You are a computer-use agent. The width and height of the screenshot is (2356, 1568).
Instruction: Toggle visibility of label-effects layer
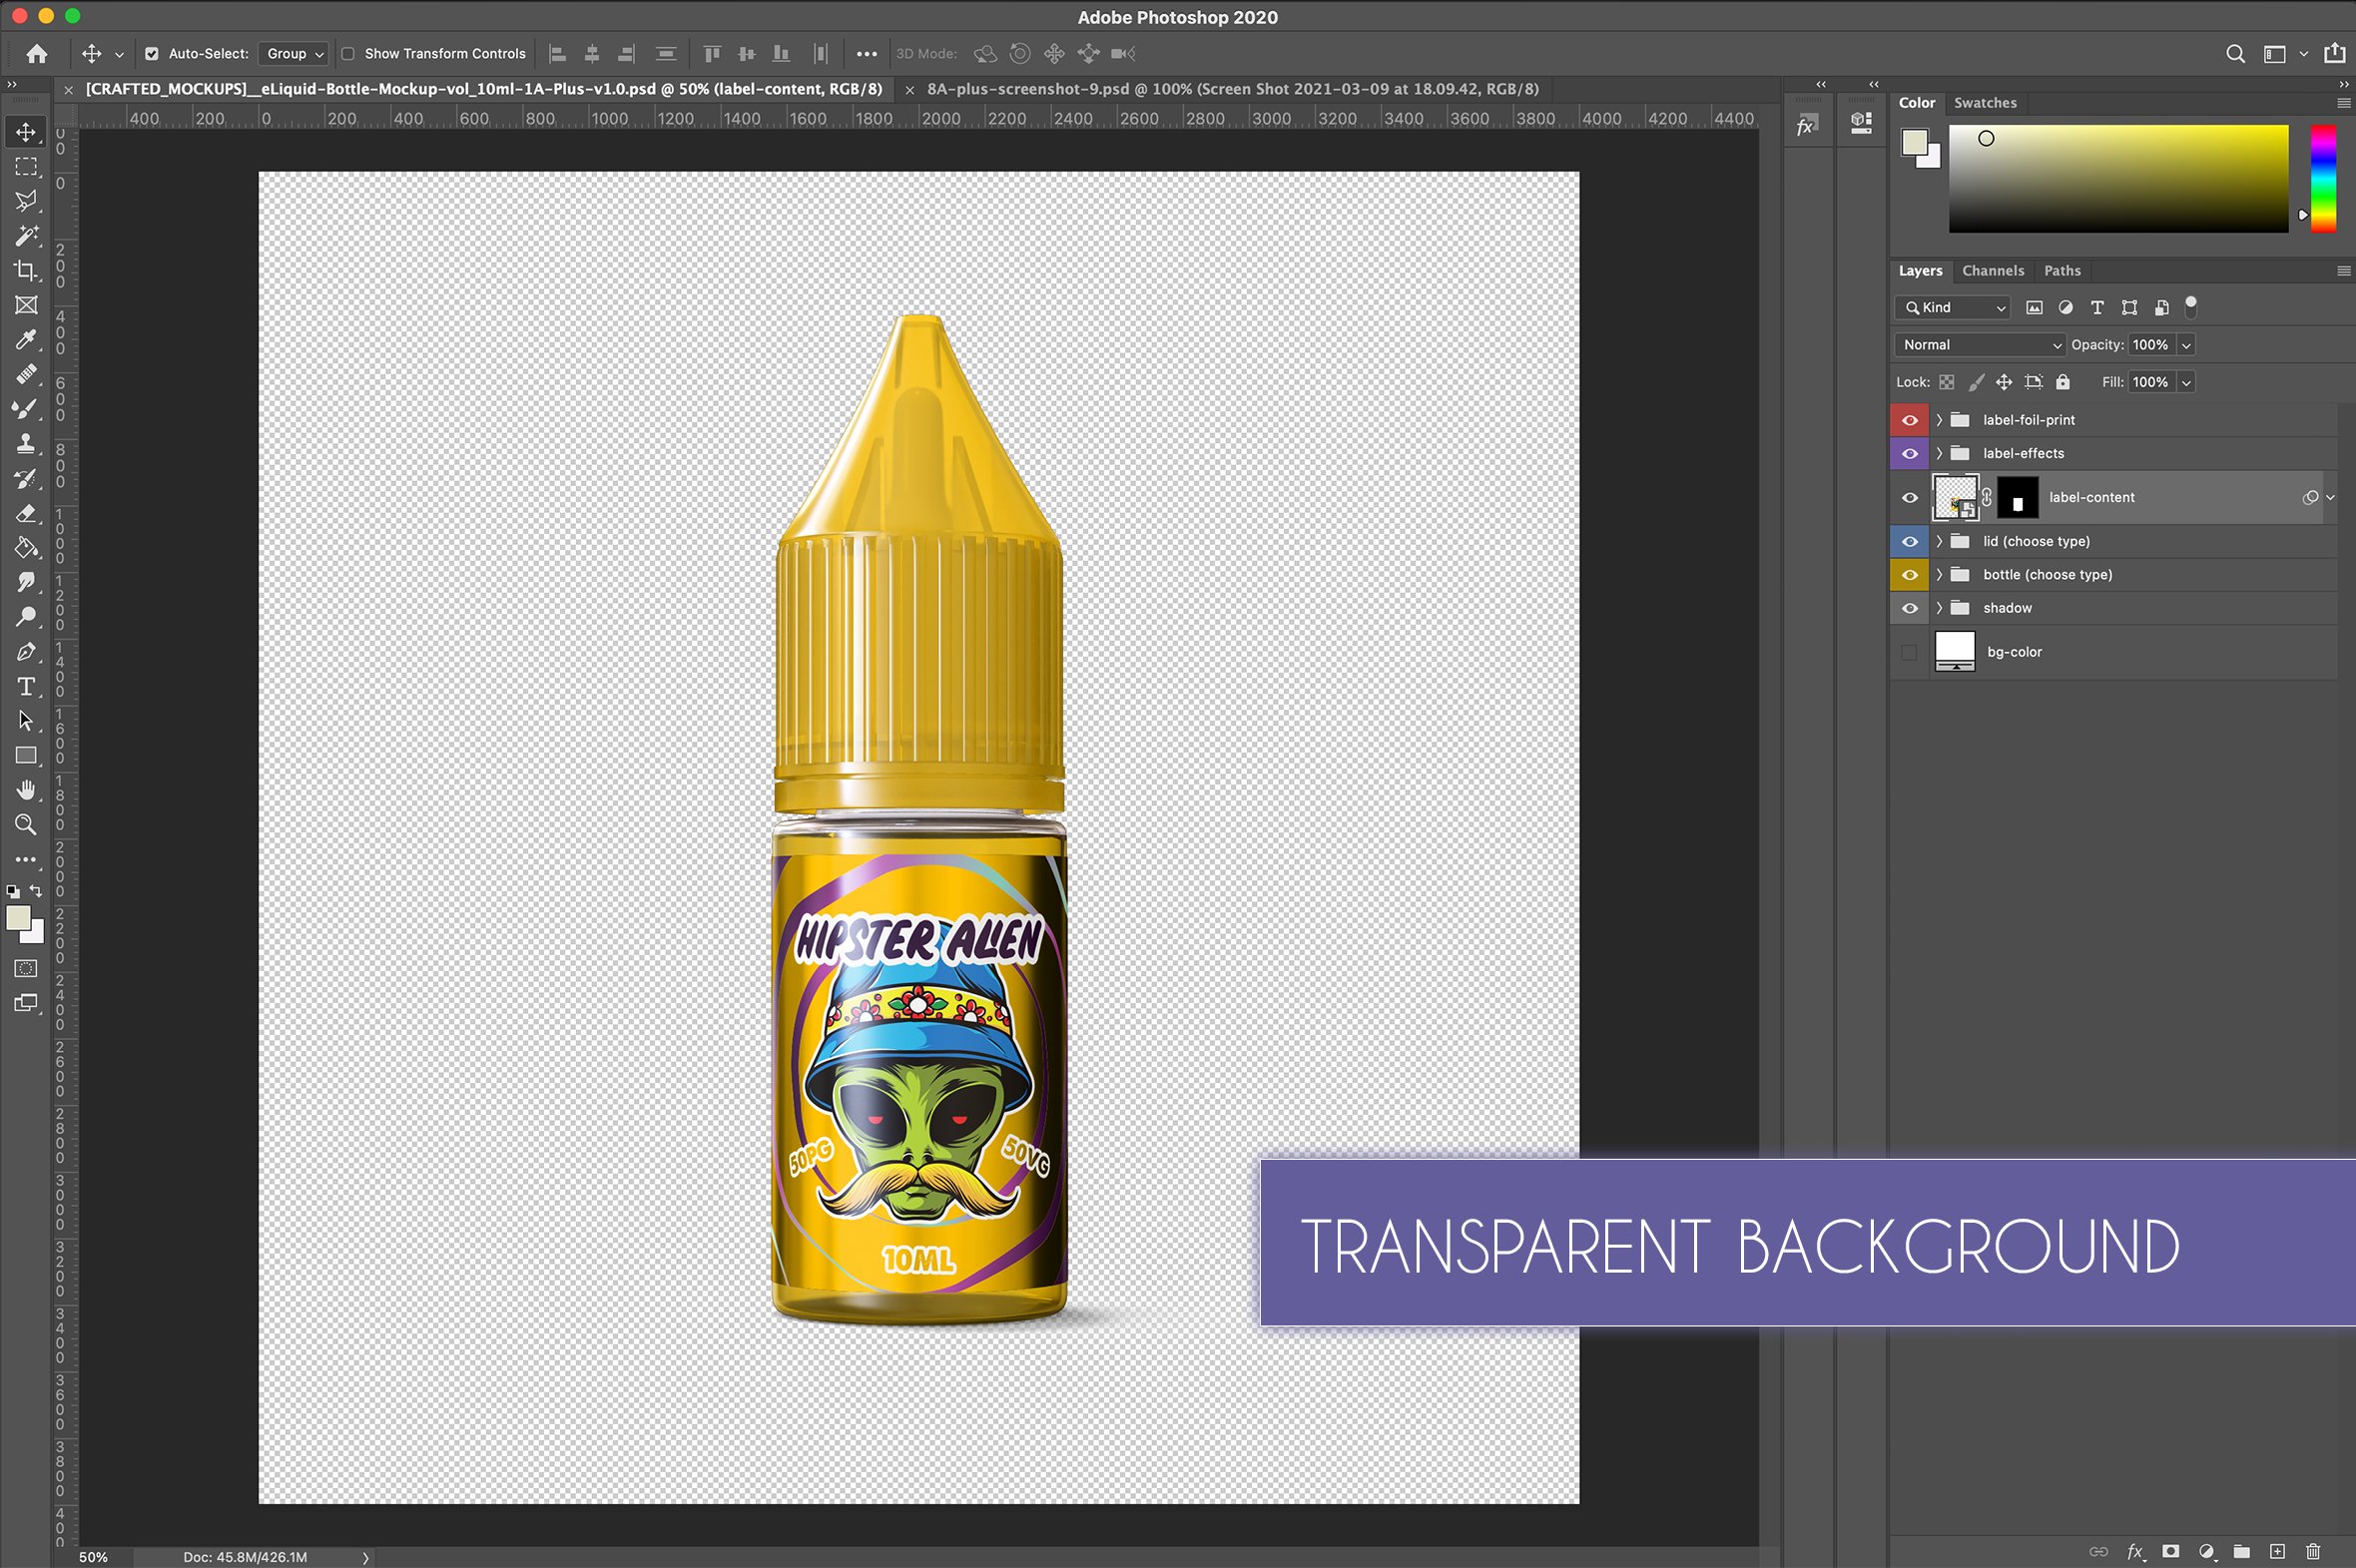pos(1910,451)
